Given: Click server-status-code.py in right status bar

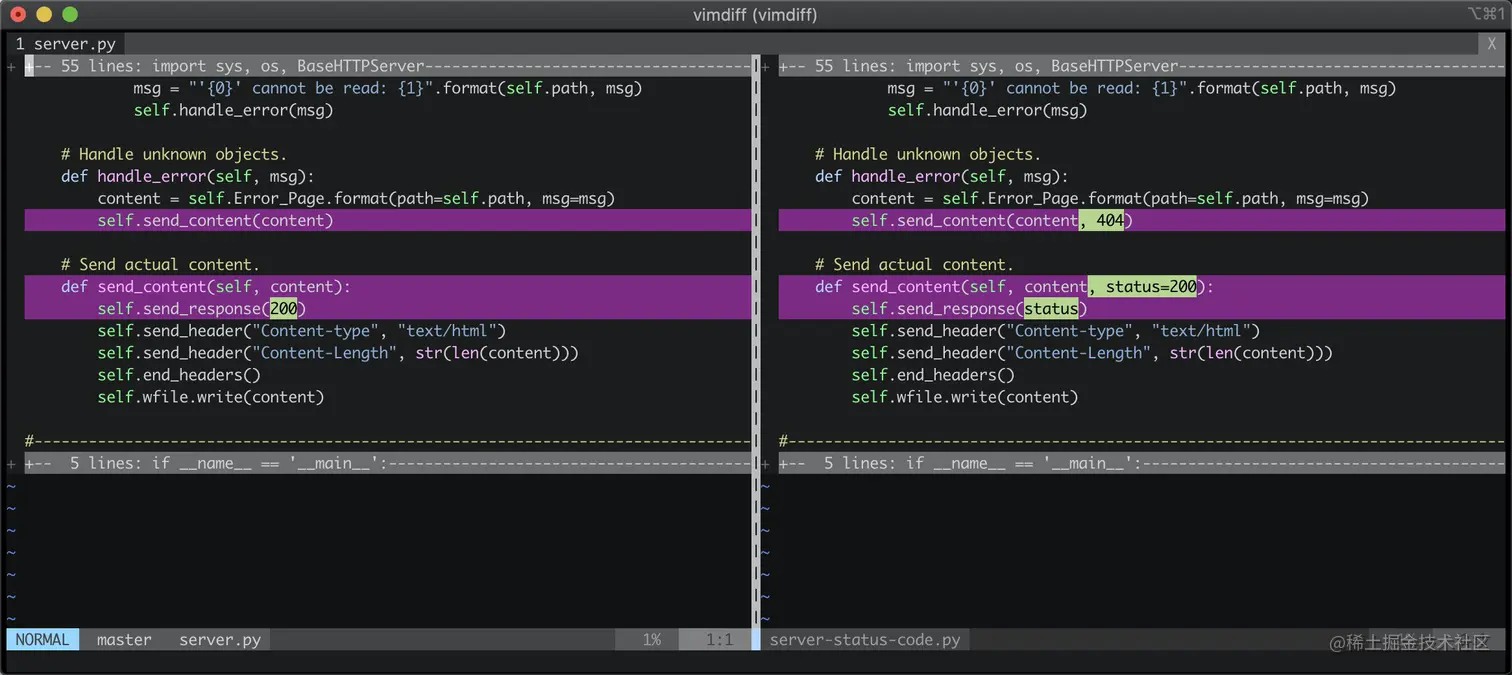Looking at the screenshot, I should pos(864,639).
